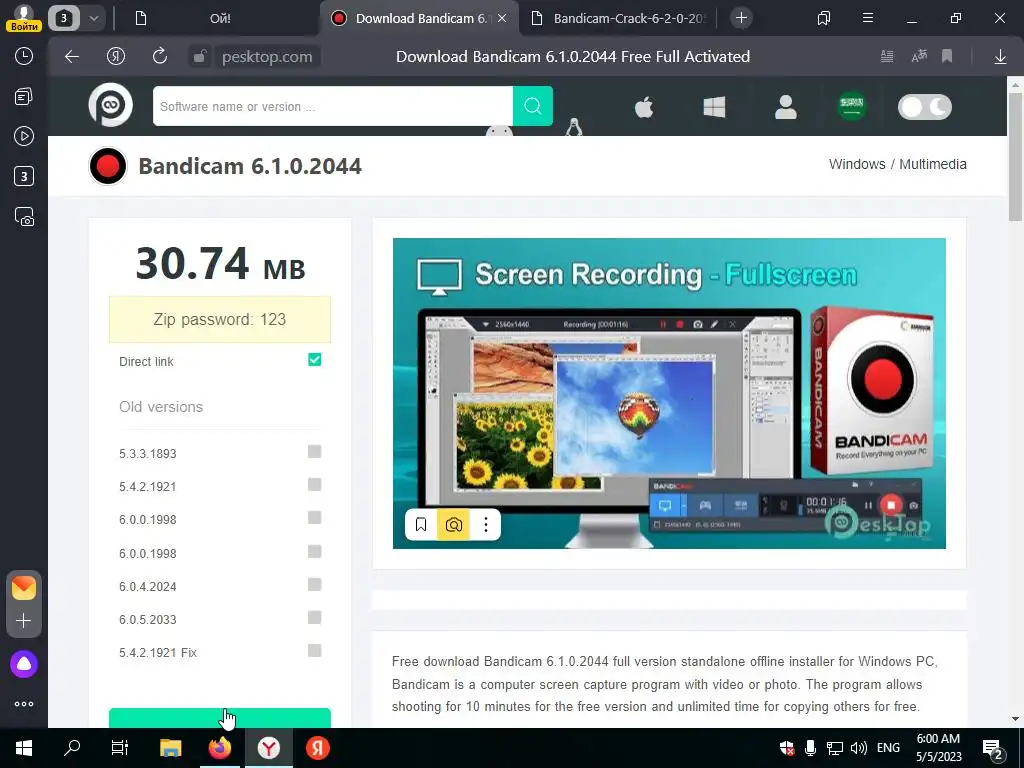Screen dimensions: 1024x768
Task: Toggle the dark mode switch
Action: pos(925,107)
